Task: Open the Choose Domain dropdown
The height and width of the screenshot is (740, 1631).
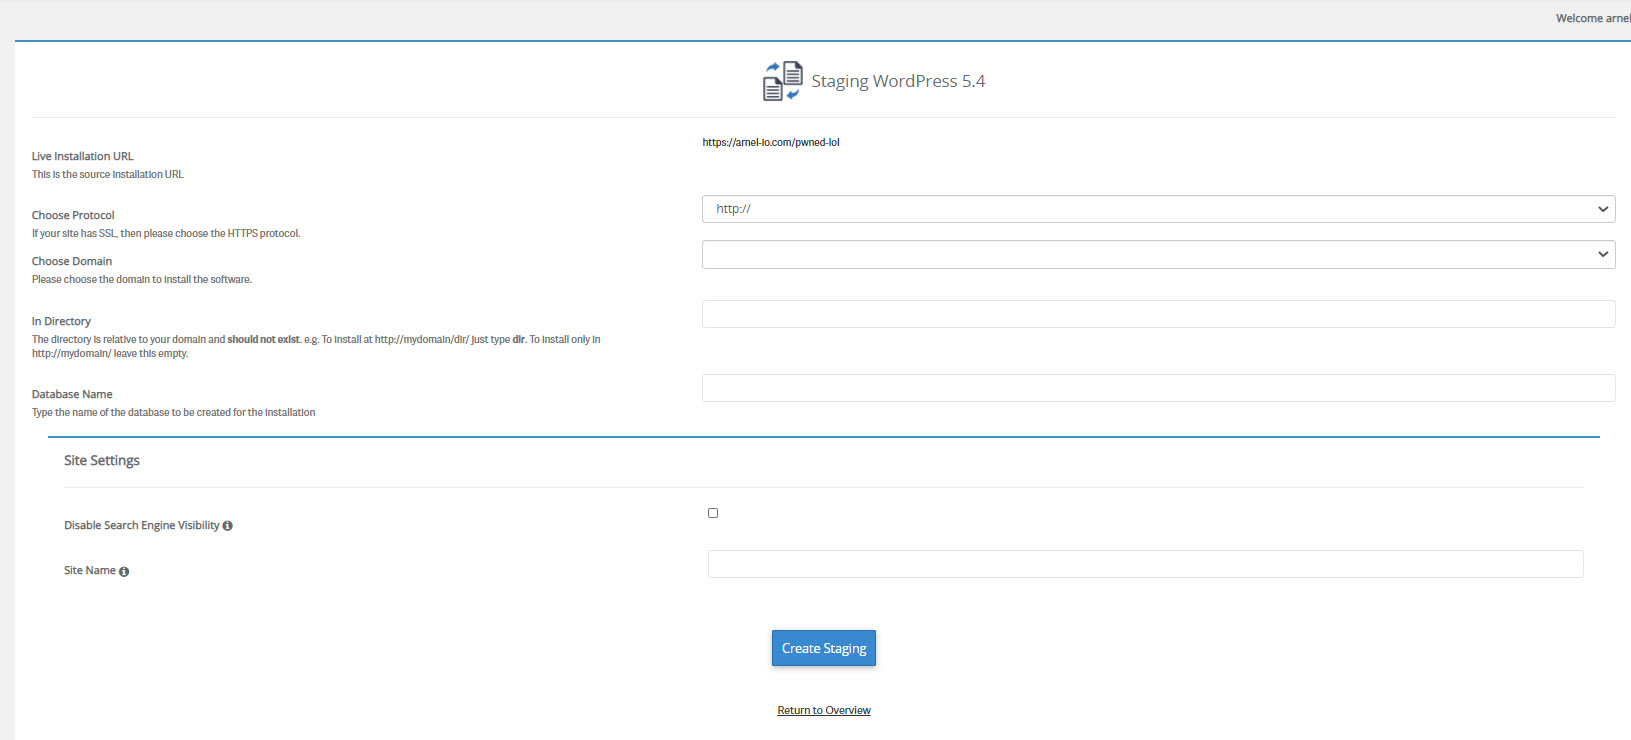Action: pos(1158,254)
